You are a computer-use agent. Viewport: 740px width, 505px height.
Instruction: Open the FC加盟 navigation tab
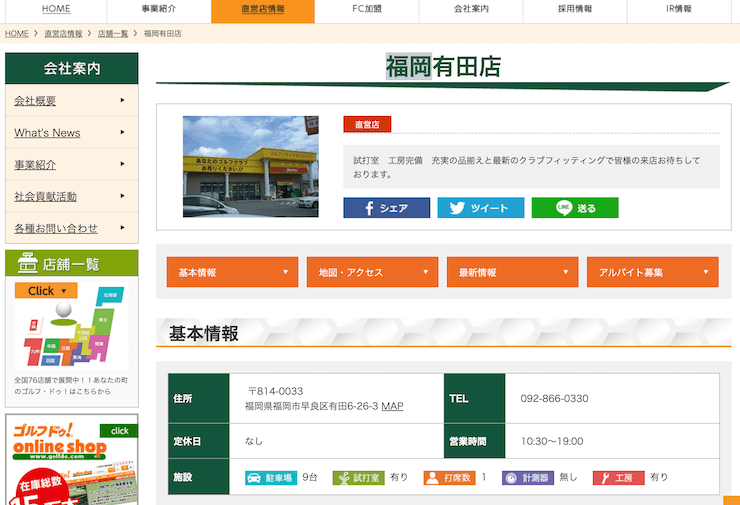366,9
